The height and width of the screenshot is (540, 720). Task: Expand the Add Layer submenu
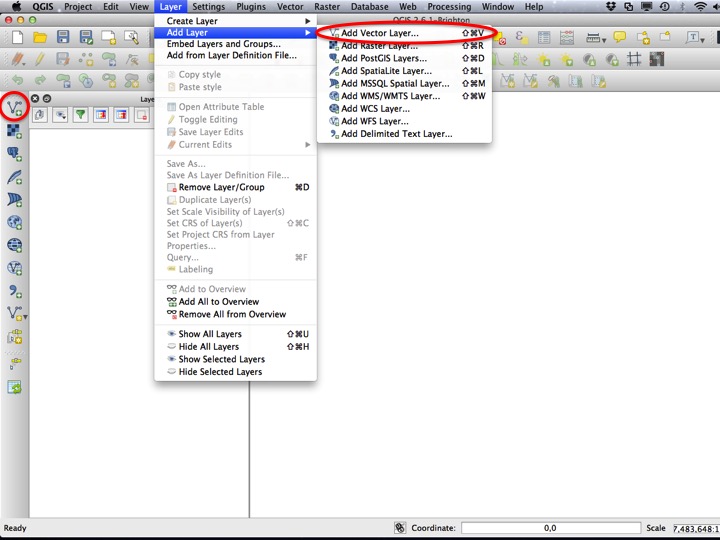tap(235, 33)
